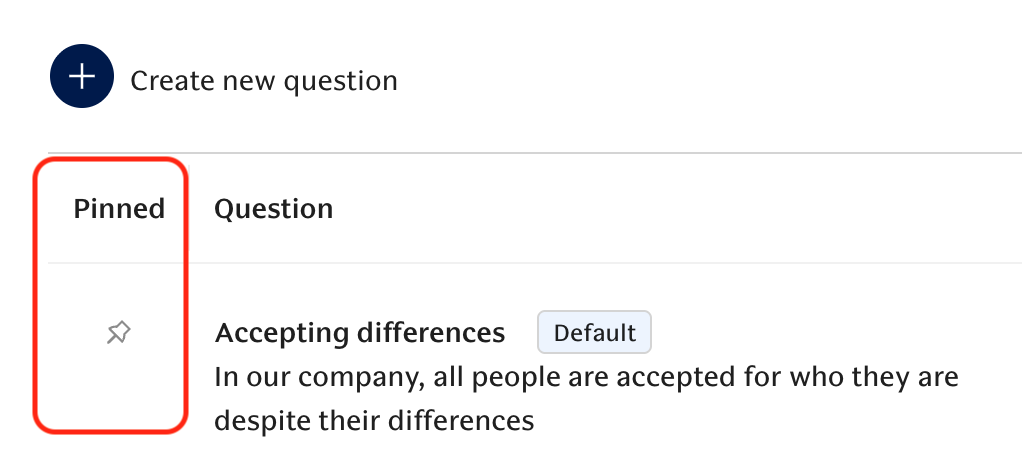Click the 'Default' badge

coord(594,333)
